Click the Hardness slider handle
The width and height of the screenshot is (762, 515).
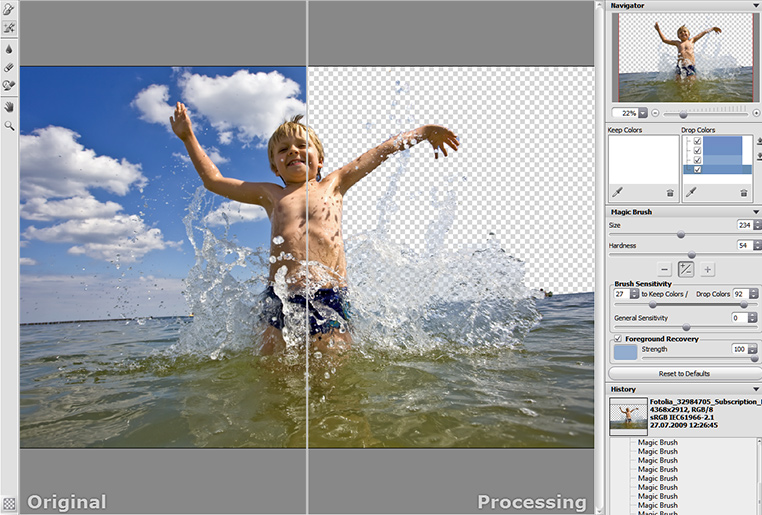tap(692, 255)
